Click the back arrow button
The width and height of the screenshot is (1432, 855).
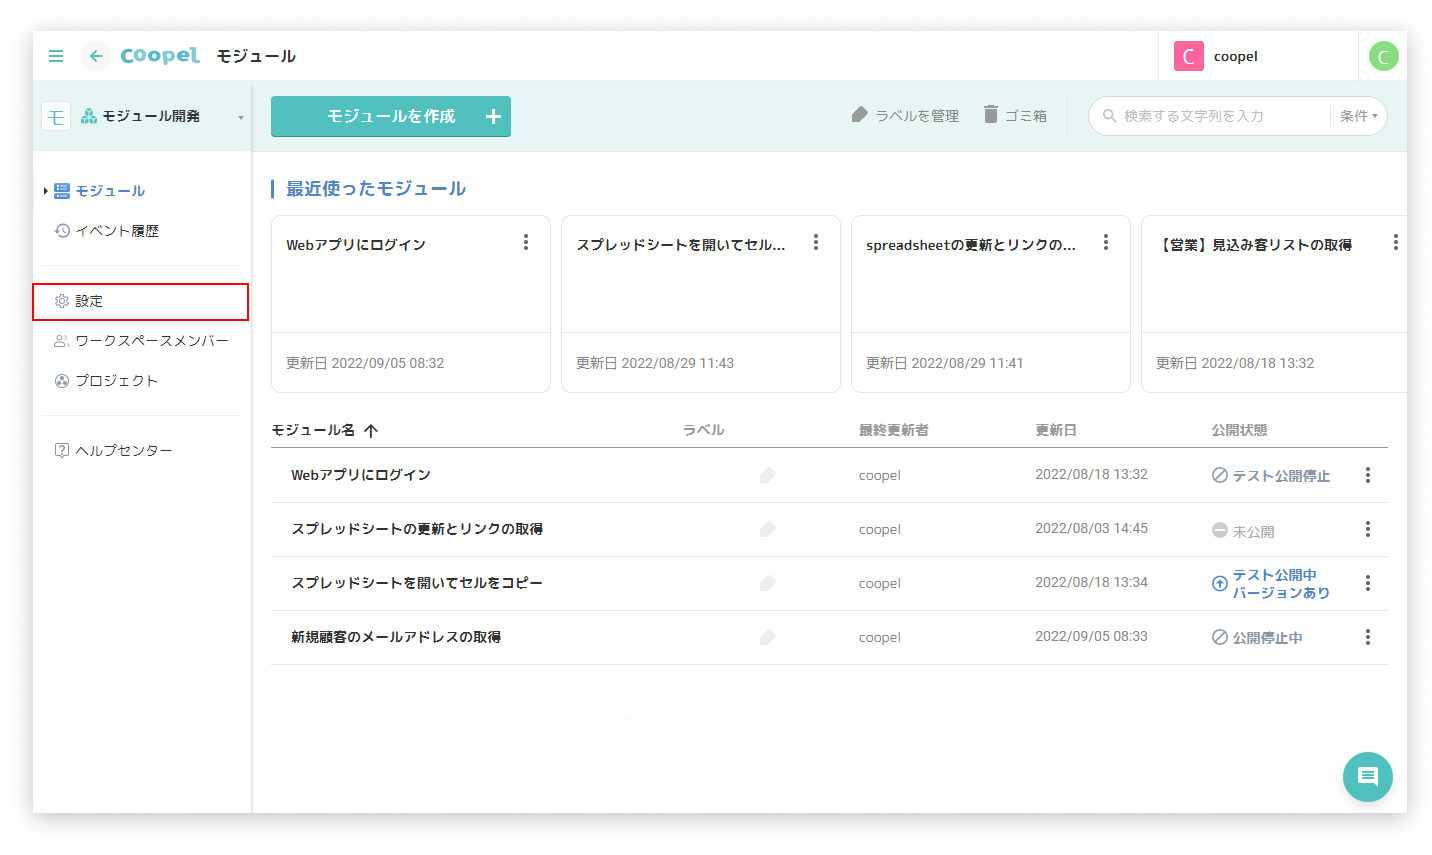[95, 56]
